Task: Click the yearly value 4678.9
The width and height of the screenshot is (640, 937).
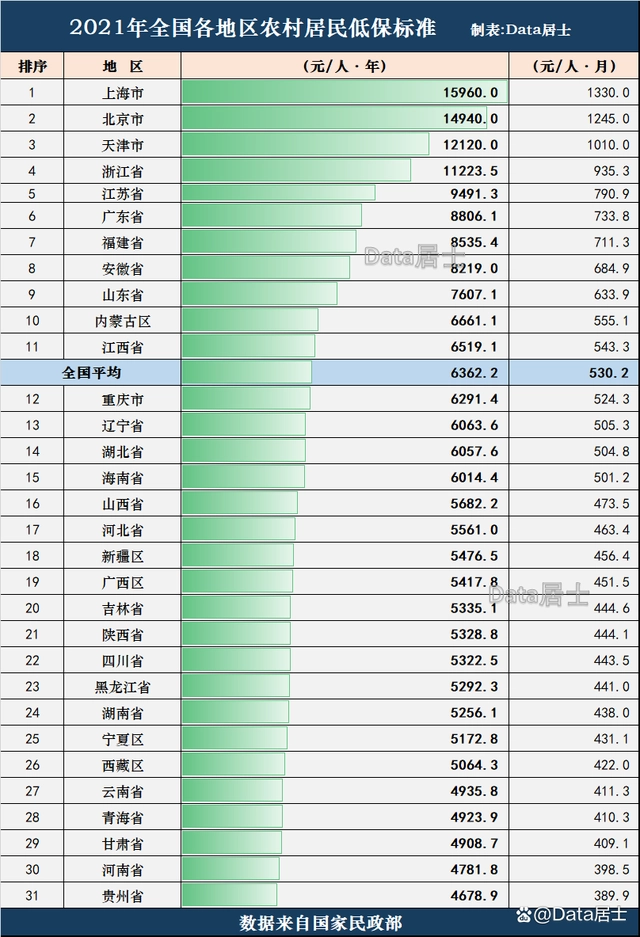Action: 474,896
